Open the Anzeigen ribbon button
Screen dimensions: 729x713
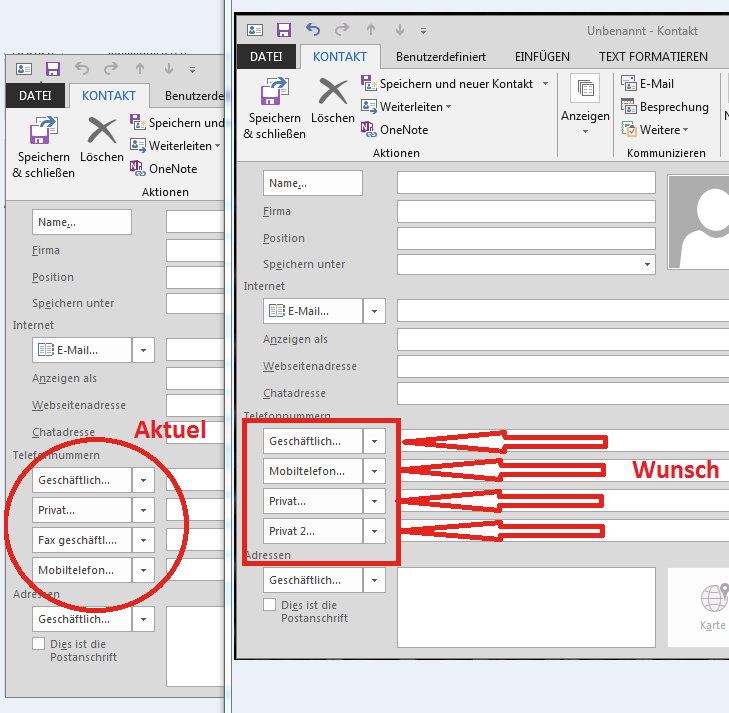(x=585, y=102)
